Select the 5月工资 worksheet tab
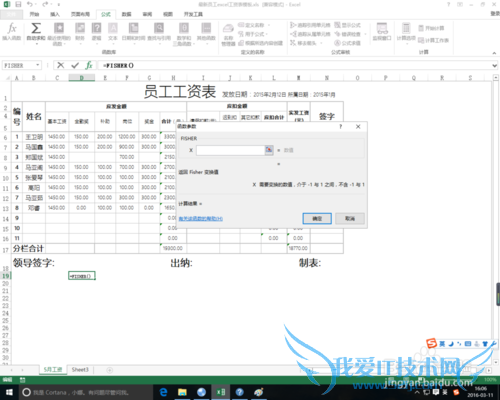This screenshot has height=400, width=500. [x=53, y=370]
